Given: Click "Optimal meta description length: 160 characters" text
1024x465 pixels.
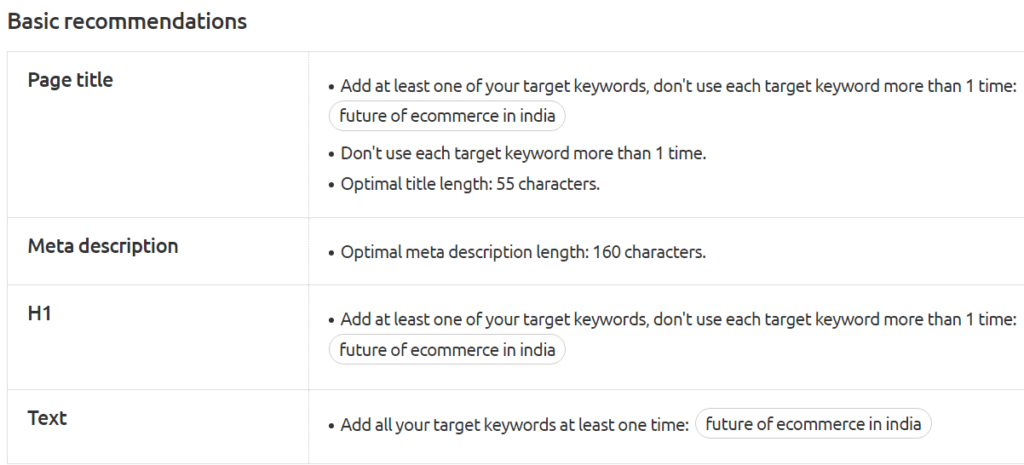Looking at the screenshot, I should click(x=523, y=252).
